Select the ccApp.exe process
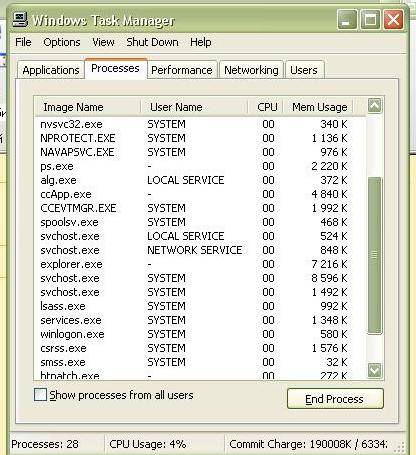 200,194
